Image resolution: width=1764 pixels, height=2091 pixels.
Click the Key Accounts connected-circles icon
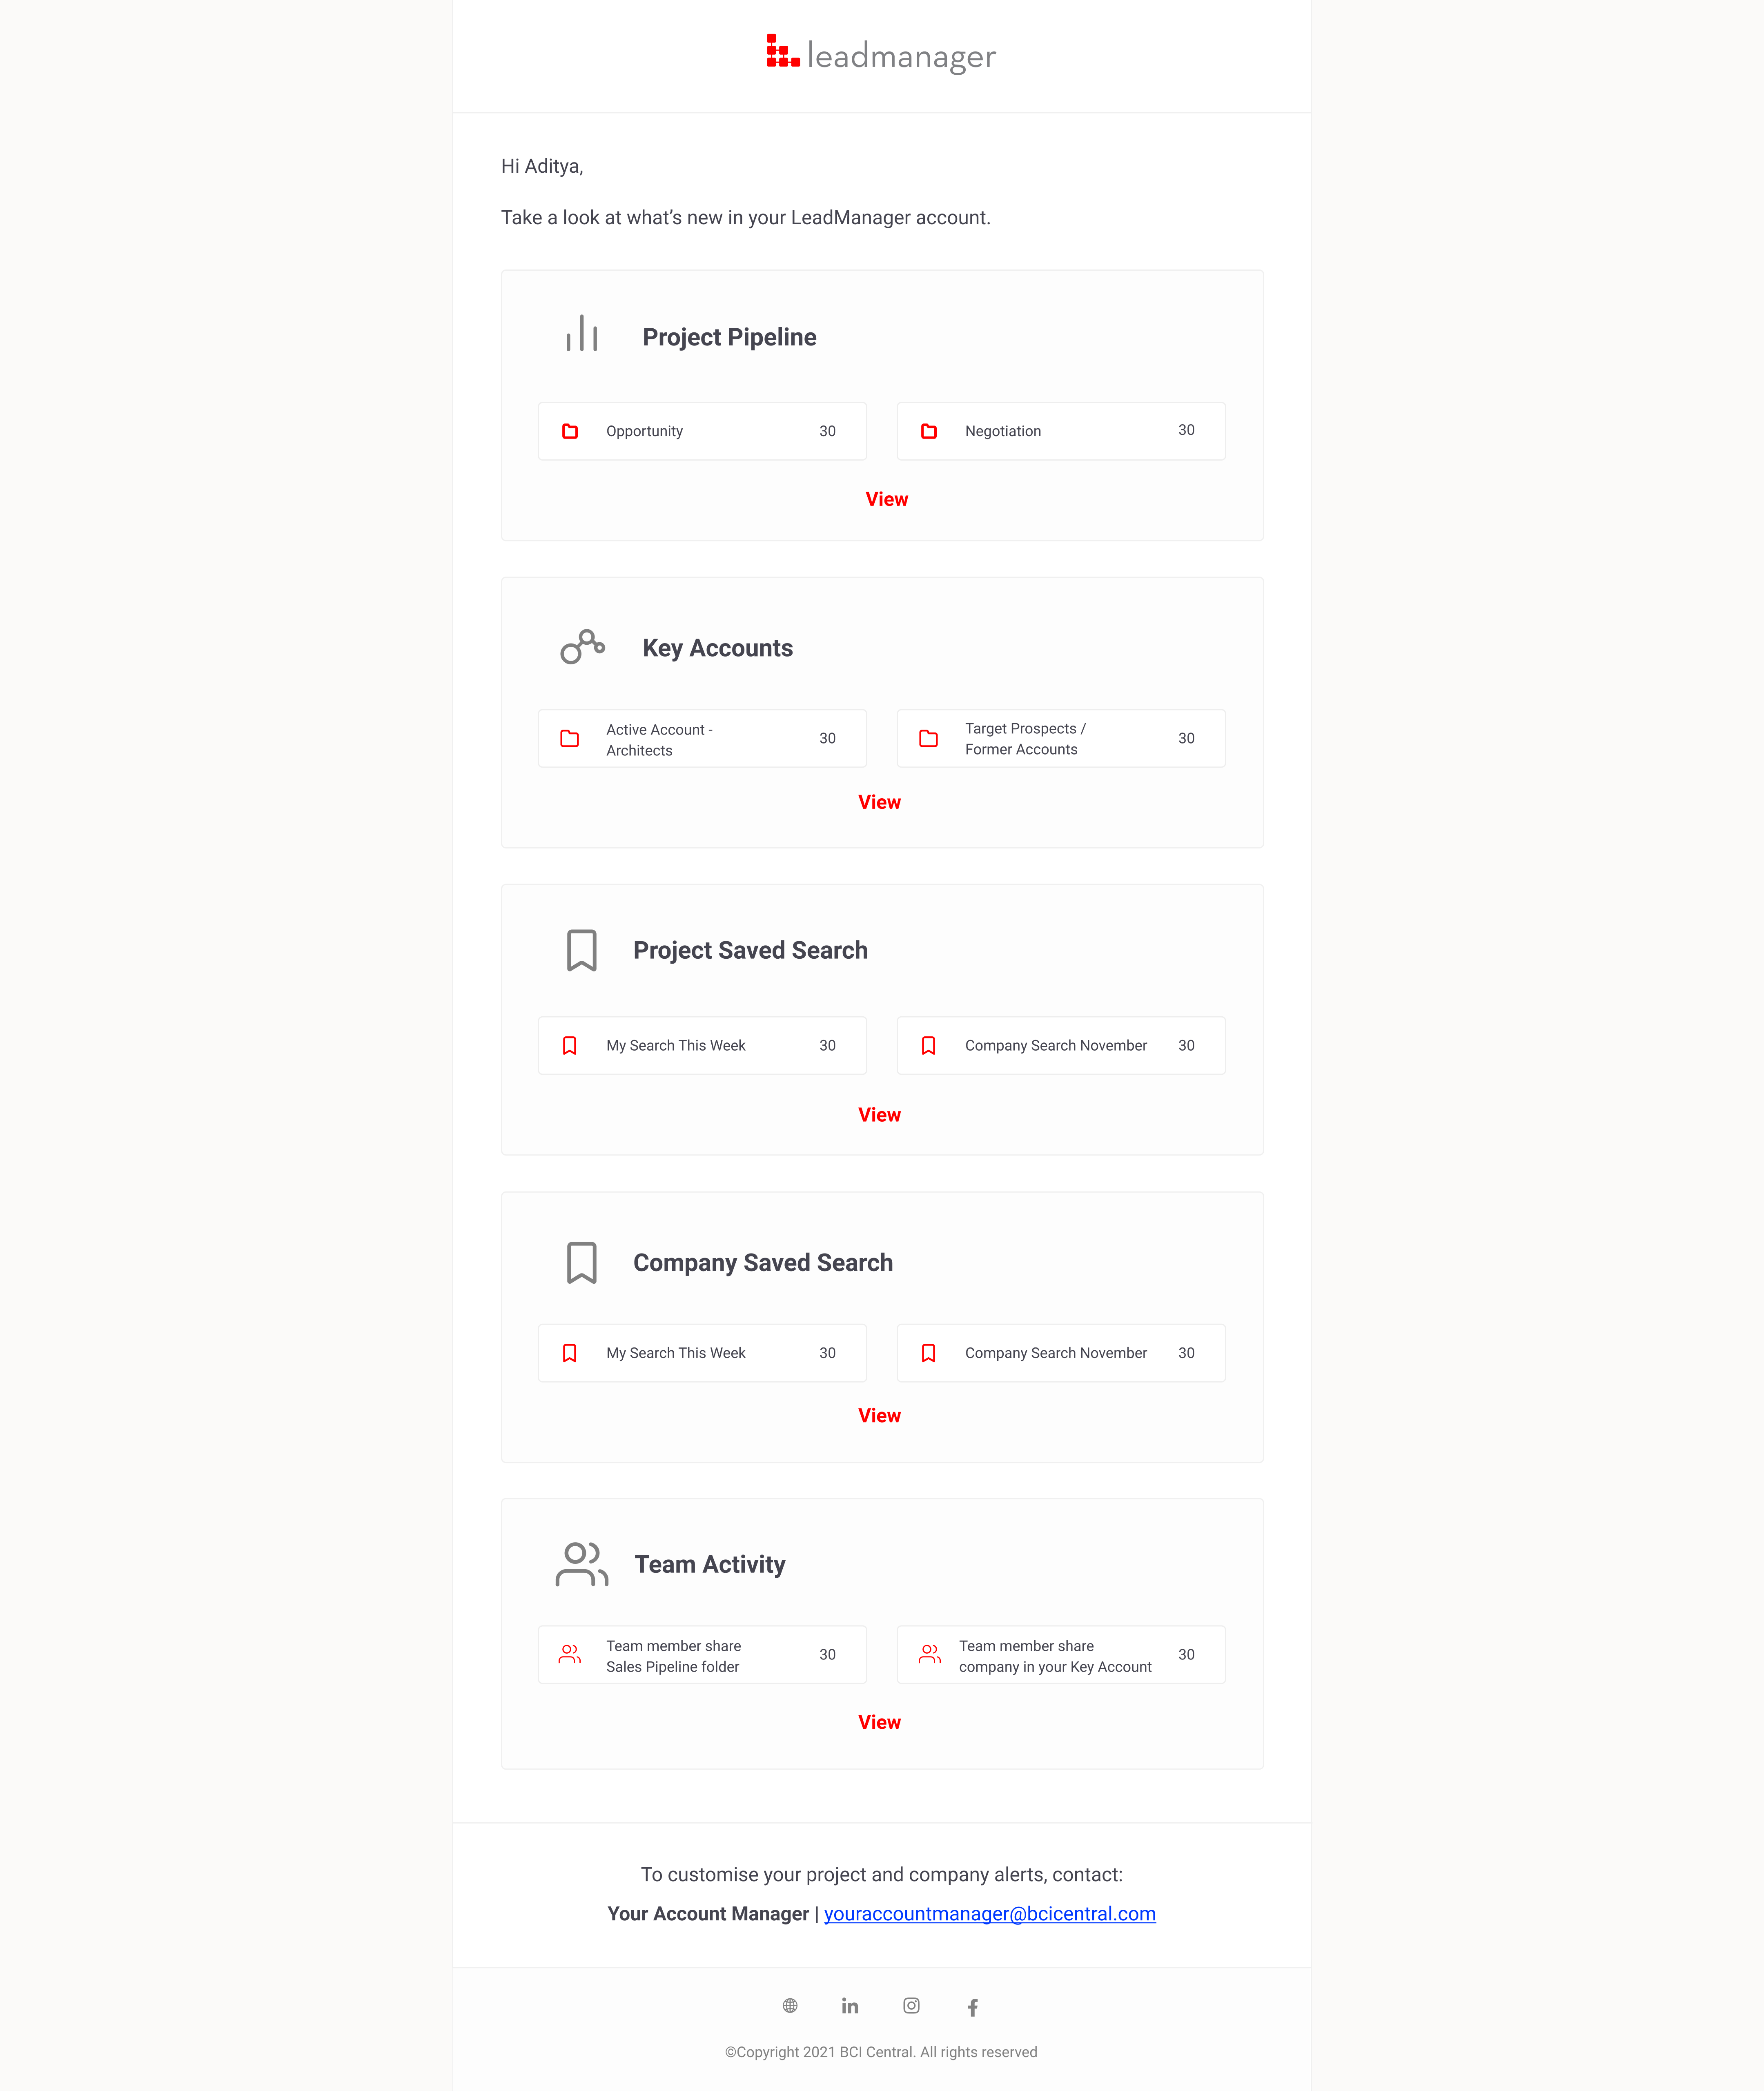click(x=582, y=647)
